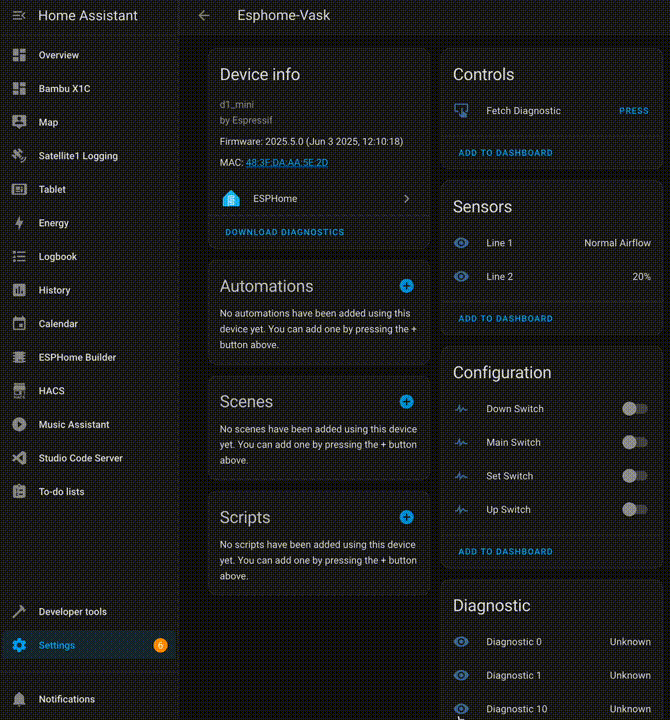Image resolution: width=670 pixels, height=720 pixels.
Task: Click the 20% value of Line 2
Action: tap(642, 276)
